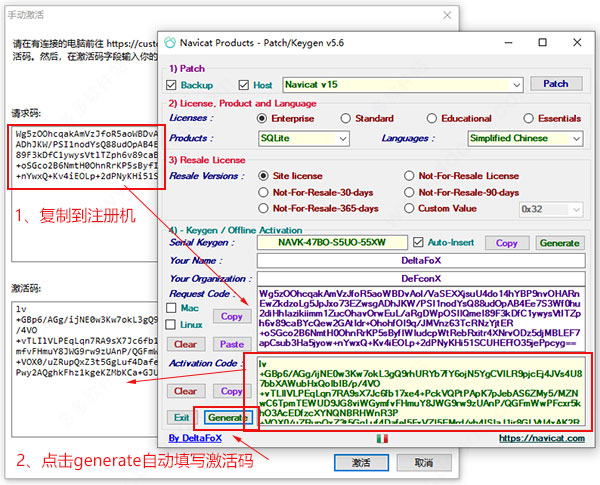Copy the serial key with Copy button

coord(507,243)
